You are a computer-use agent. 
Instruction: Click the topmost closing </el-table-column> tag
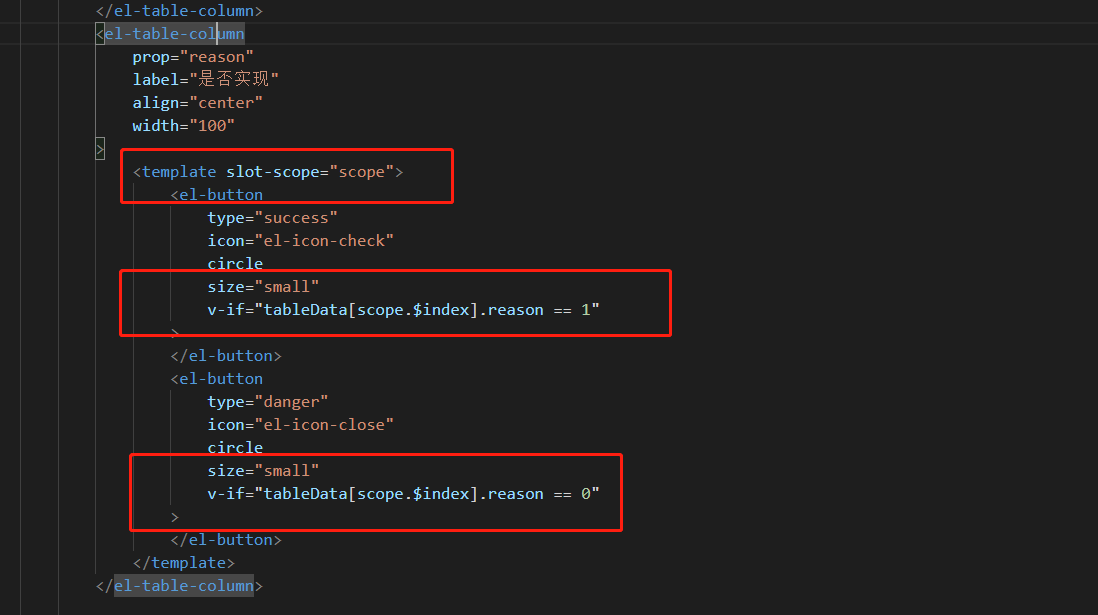click(179, 11)
